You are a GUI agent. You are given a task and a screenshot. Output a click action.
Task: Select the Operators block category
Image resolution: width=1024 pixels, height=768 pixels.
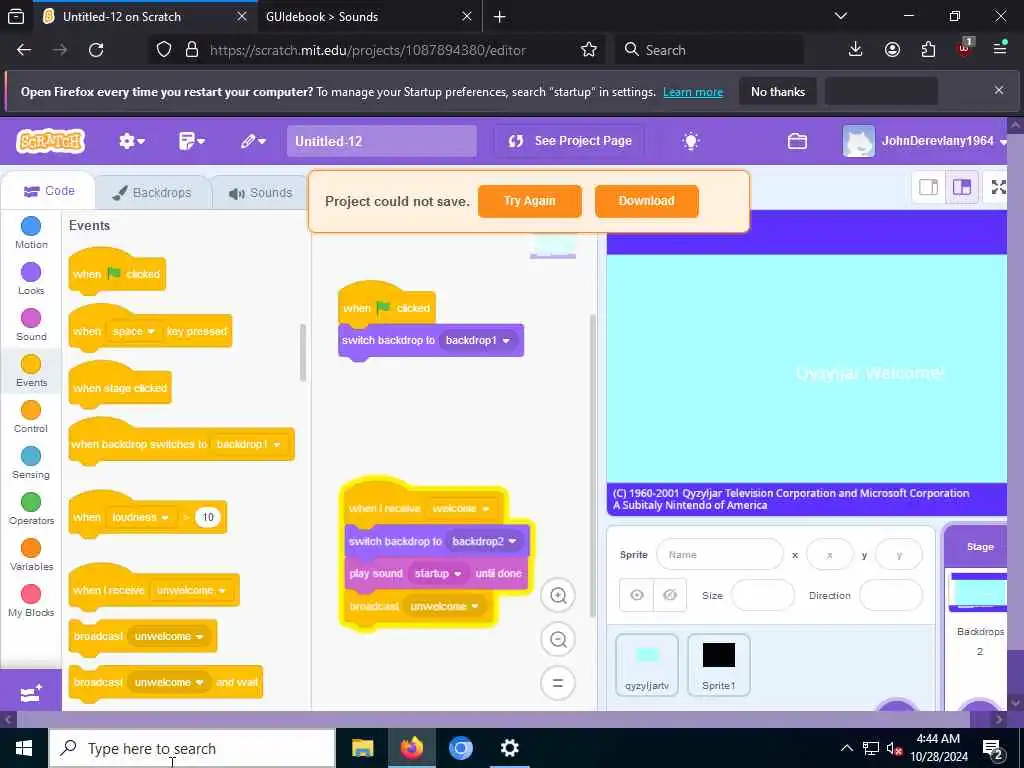click(x=31, y=509)
